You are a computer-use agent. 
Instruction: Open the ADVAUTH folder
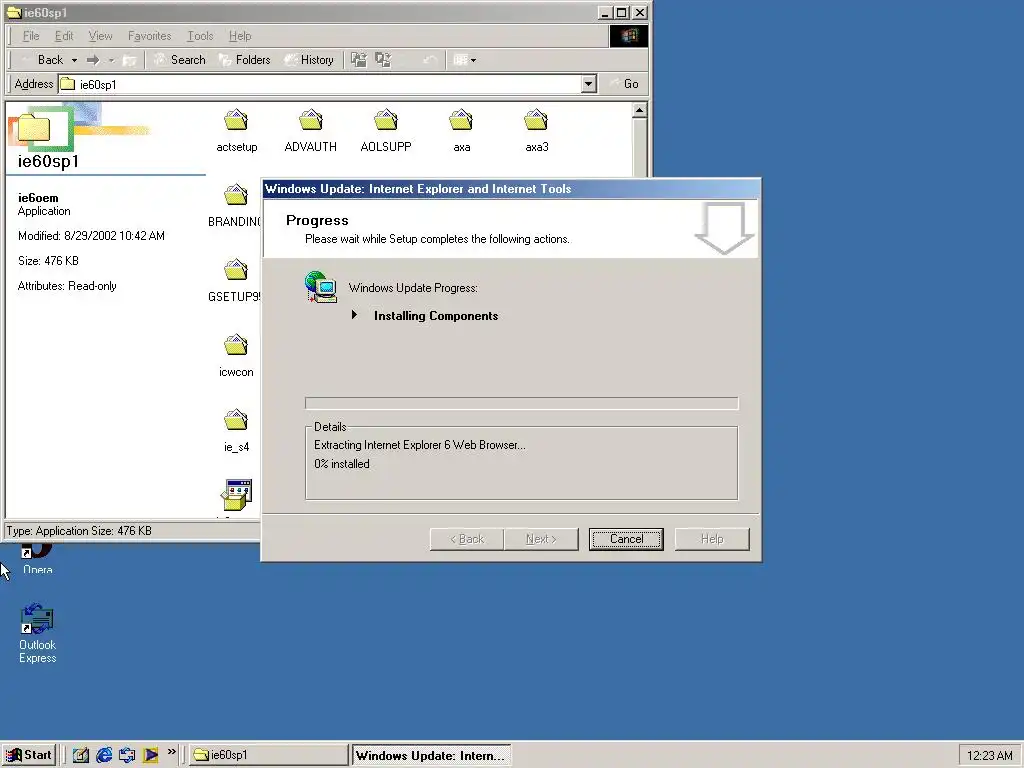pos(311,131)
